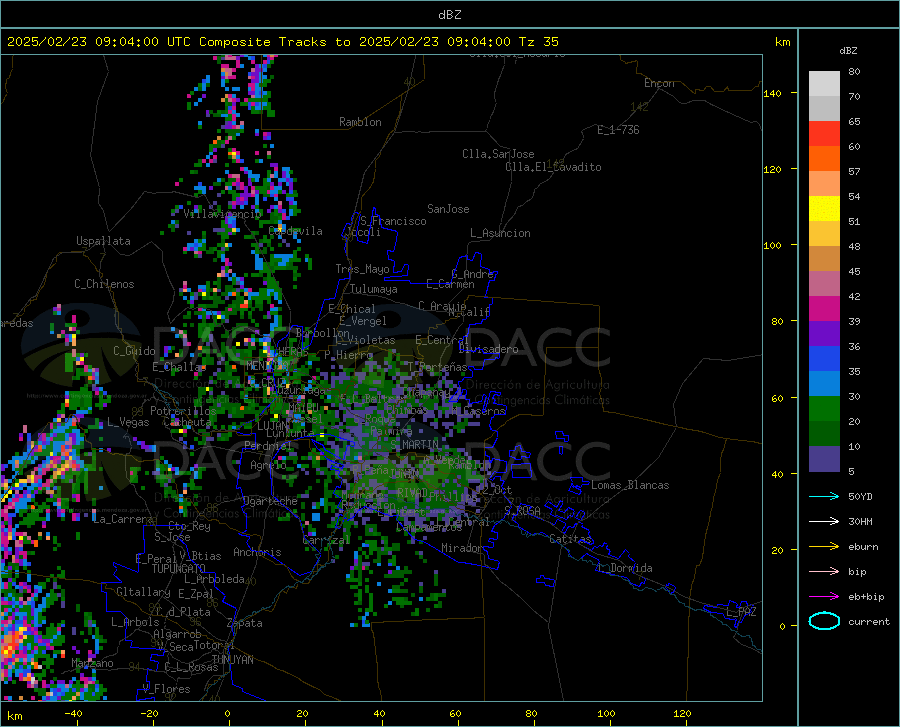Screen dimensions: 900x727
Task: Click the 'La_Carrera' place label
Action: 123,519
